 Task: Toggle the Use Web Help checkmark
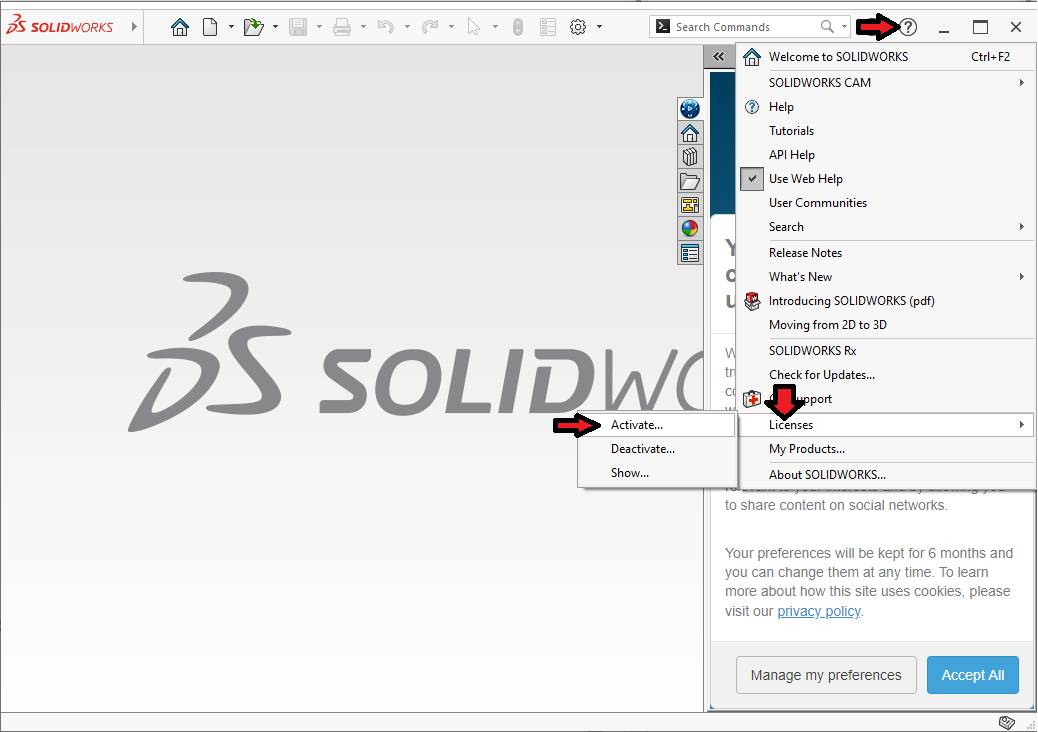tap(752, 179)
